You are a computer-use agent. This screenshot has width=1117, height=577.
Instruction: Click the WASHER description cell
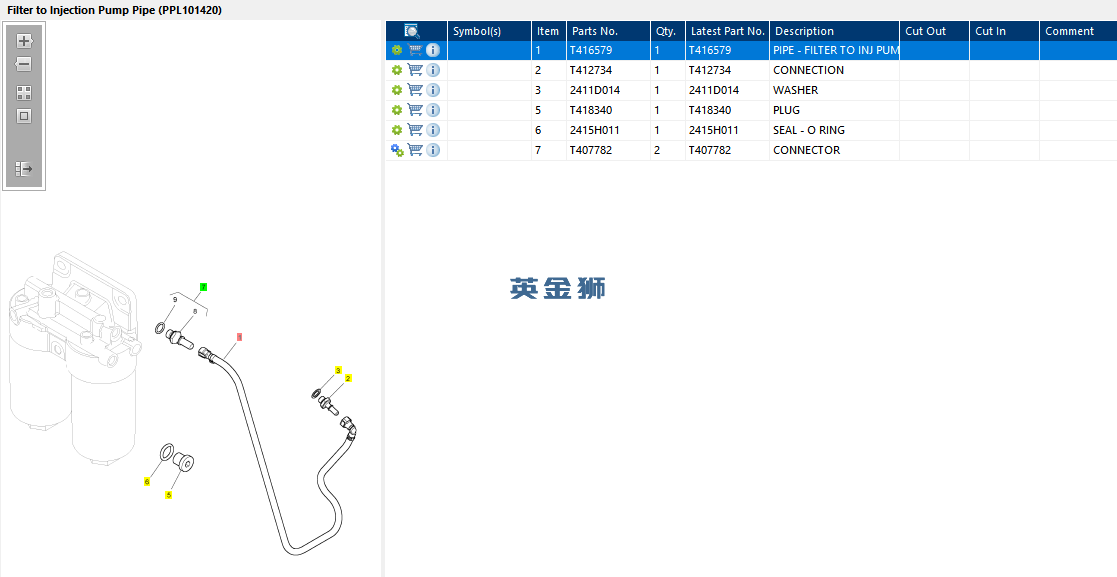pos(834,90)
